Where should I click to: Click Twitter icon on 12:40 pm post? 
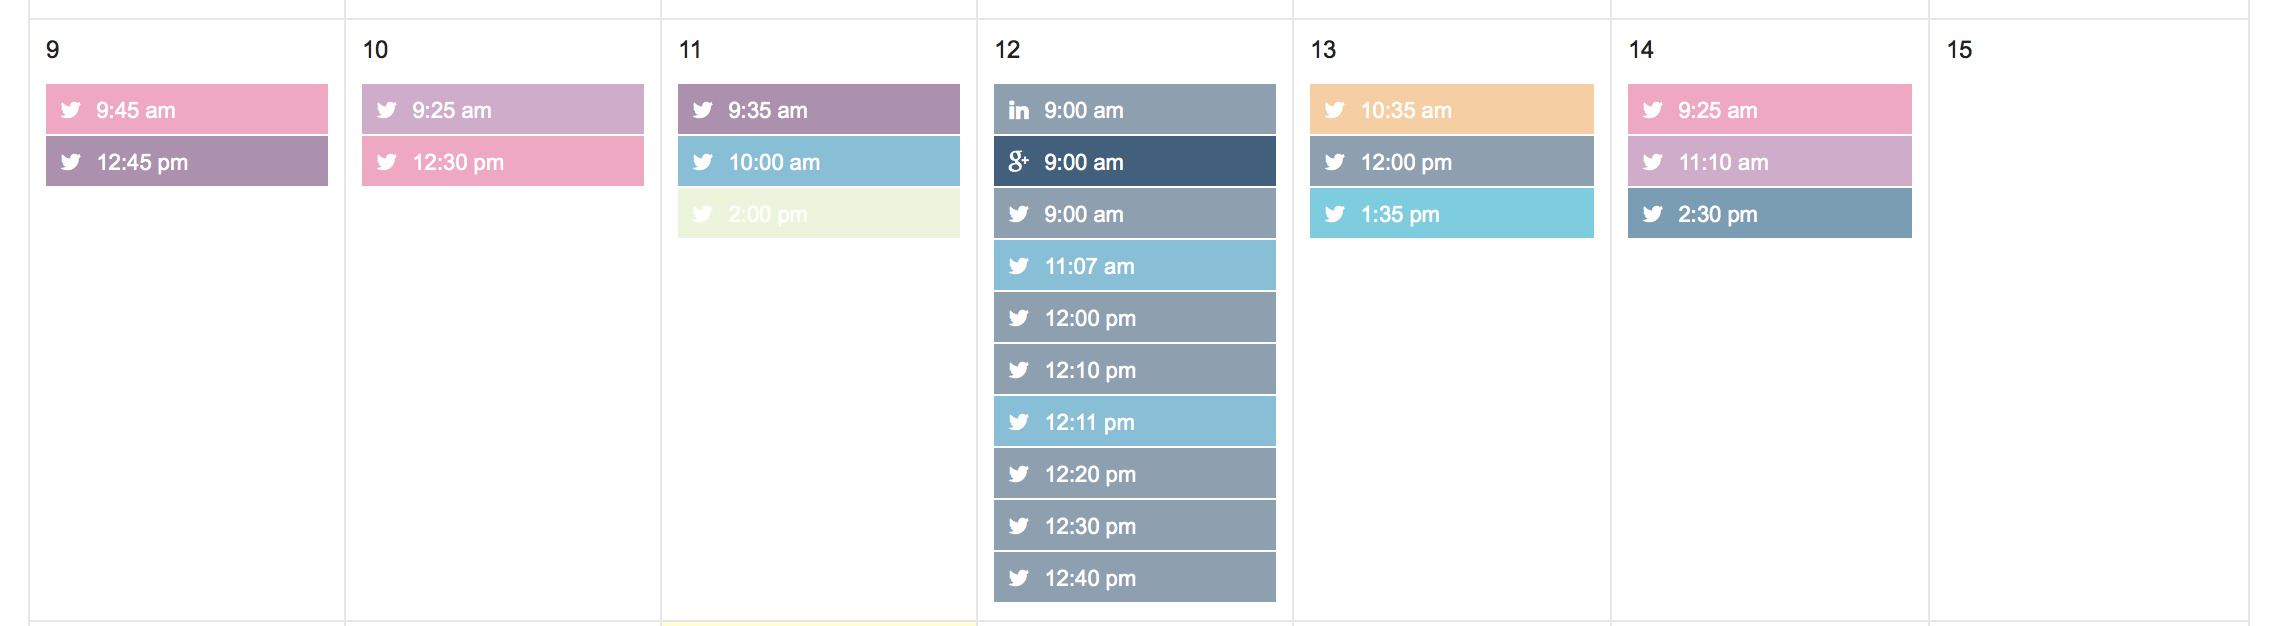[x=1019, y=578]
